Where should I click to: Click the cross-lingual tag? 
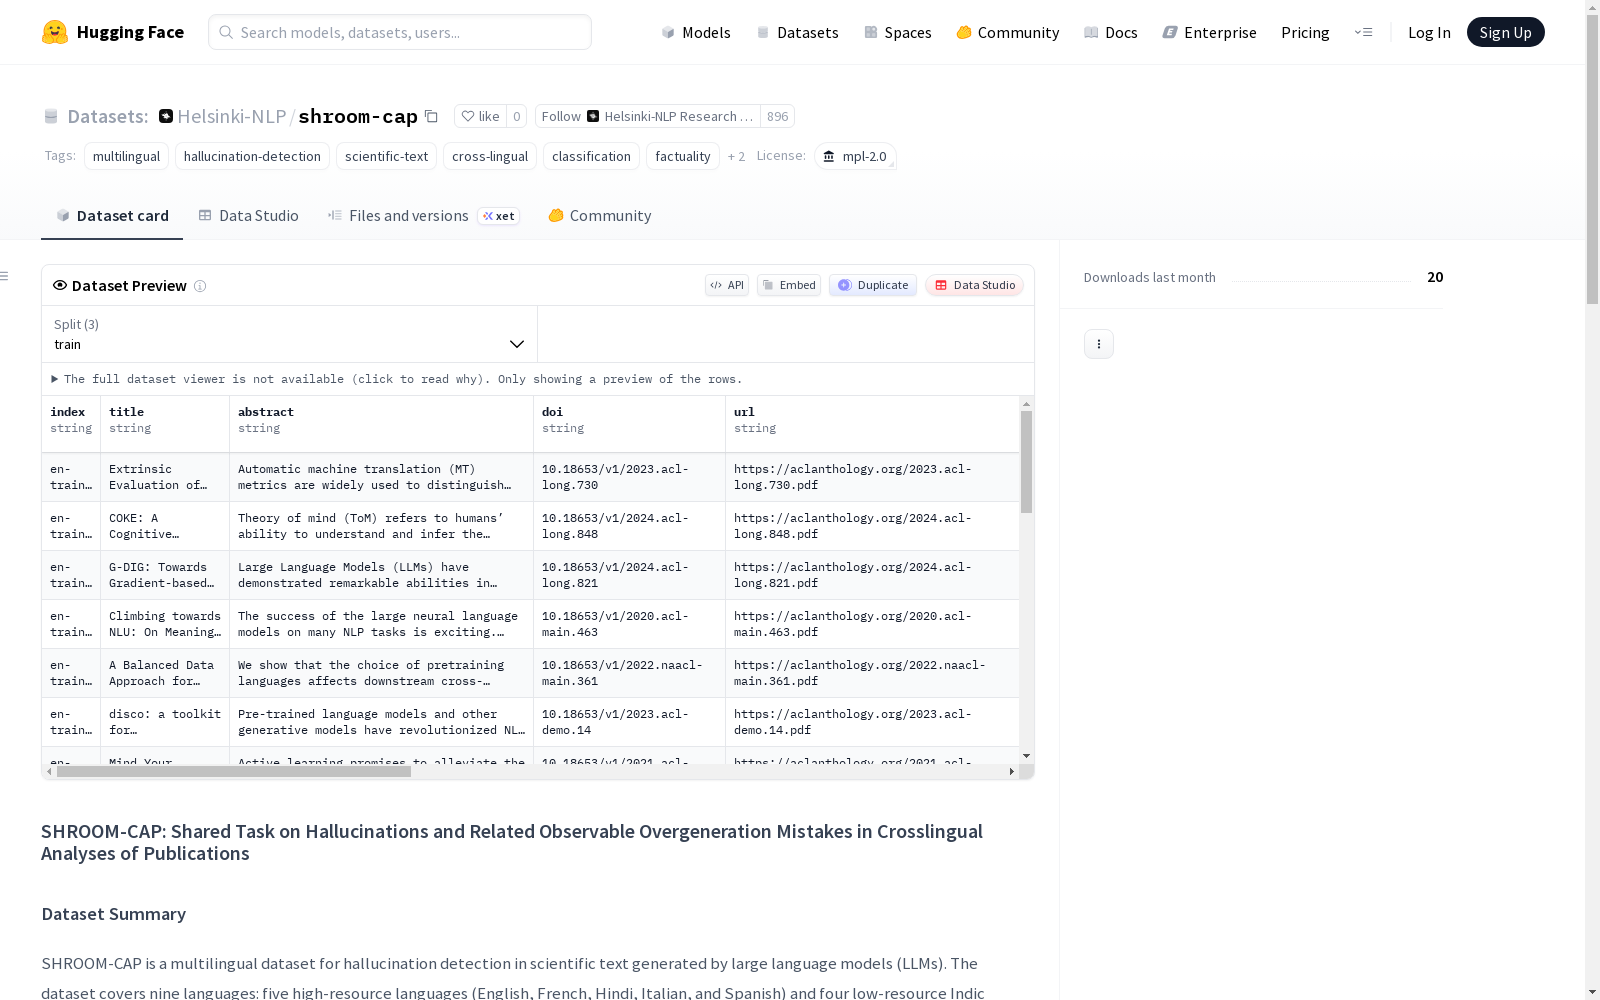click(x=490, y=156)
